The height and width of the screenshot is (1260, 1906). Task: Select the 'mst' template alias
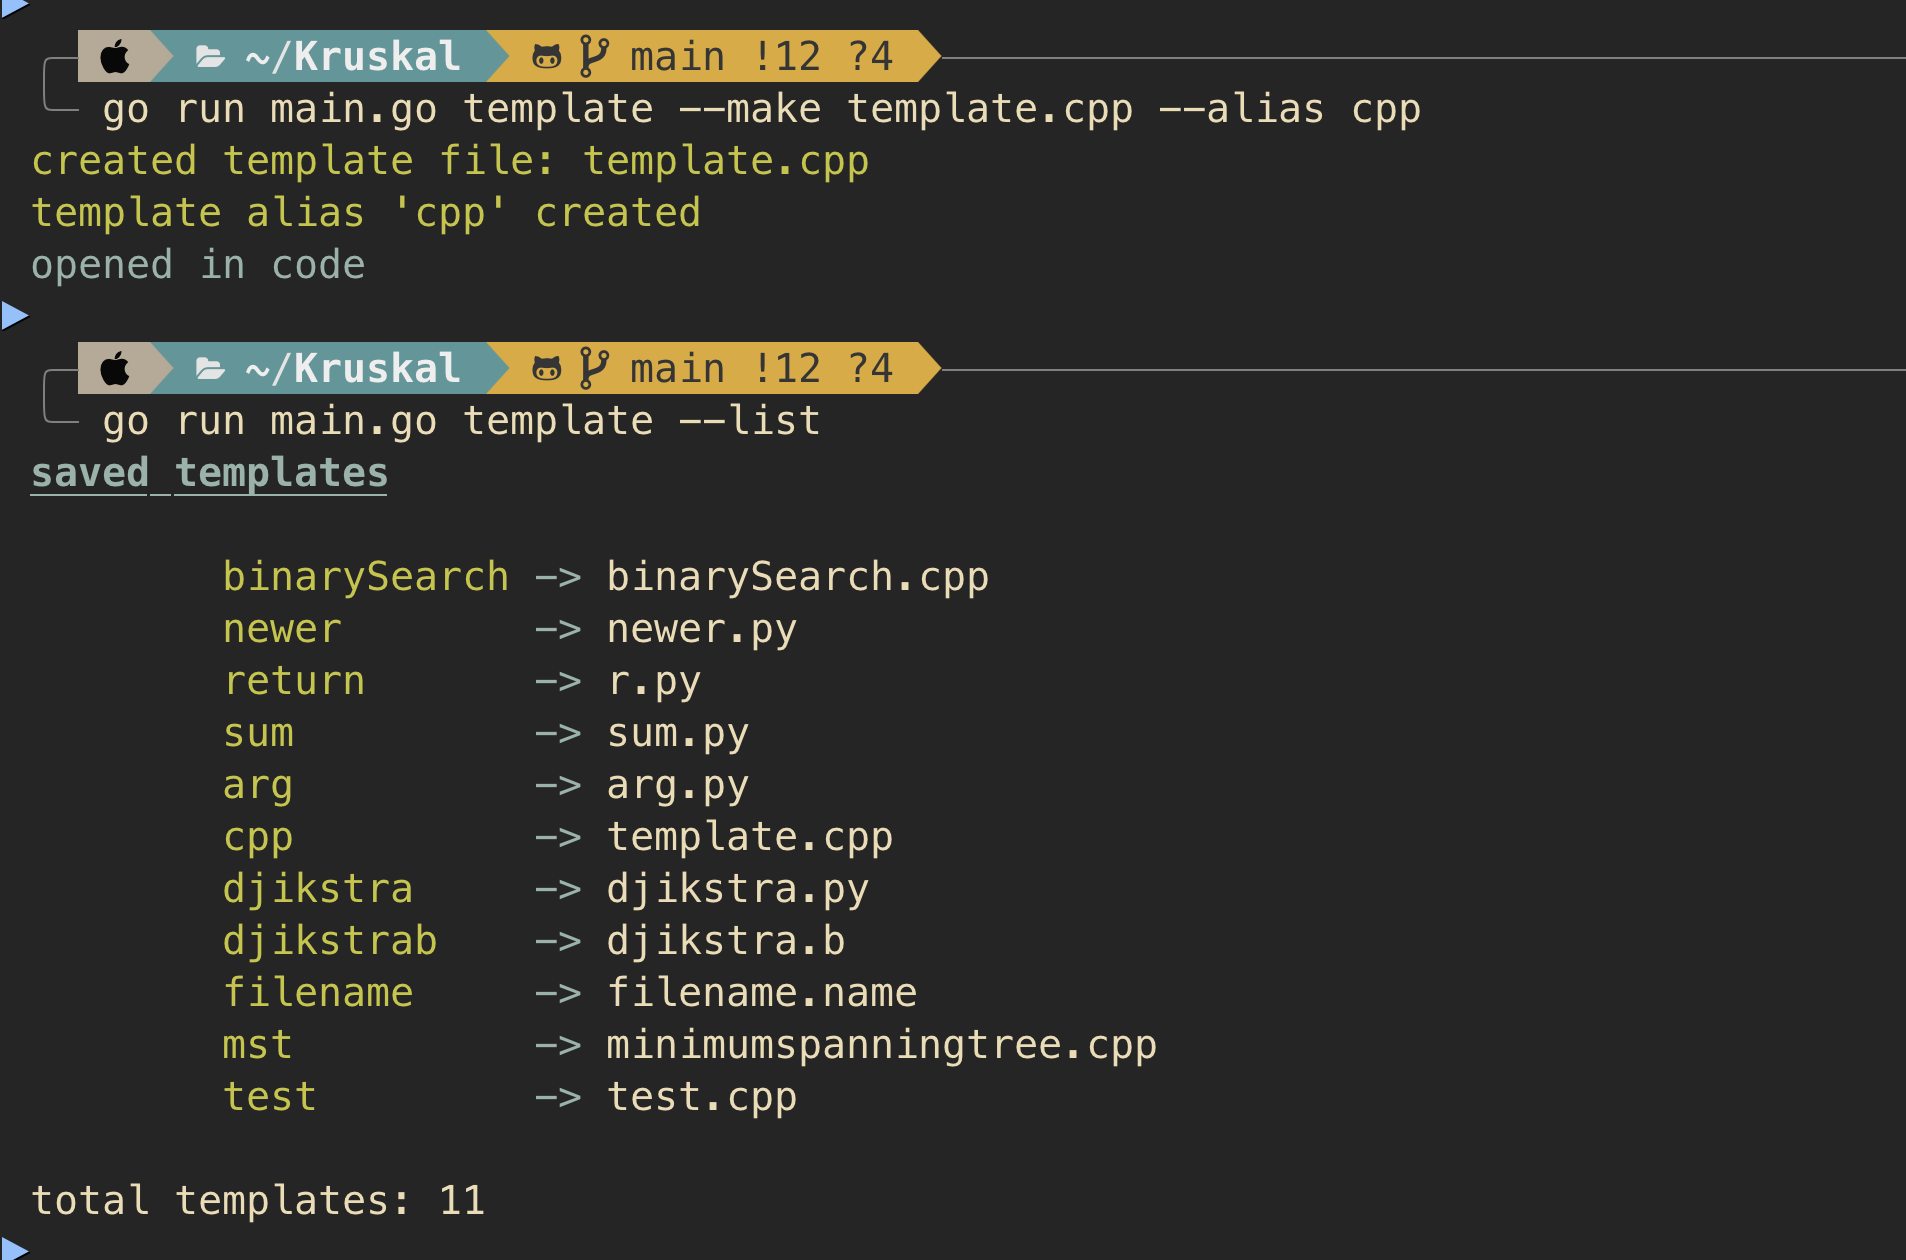coord(257,1045)
